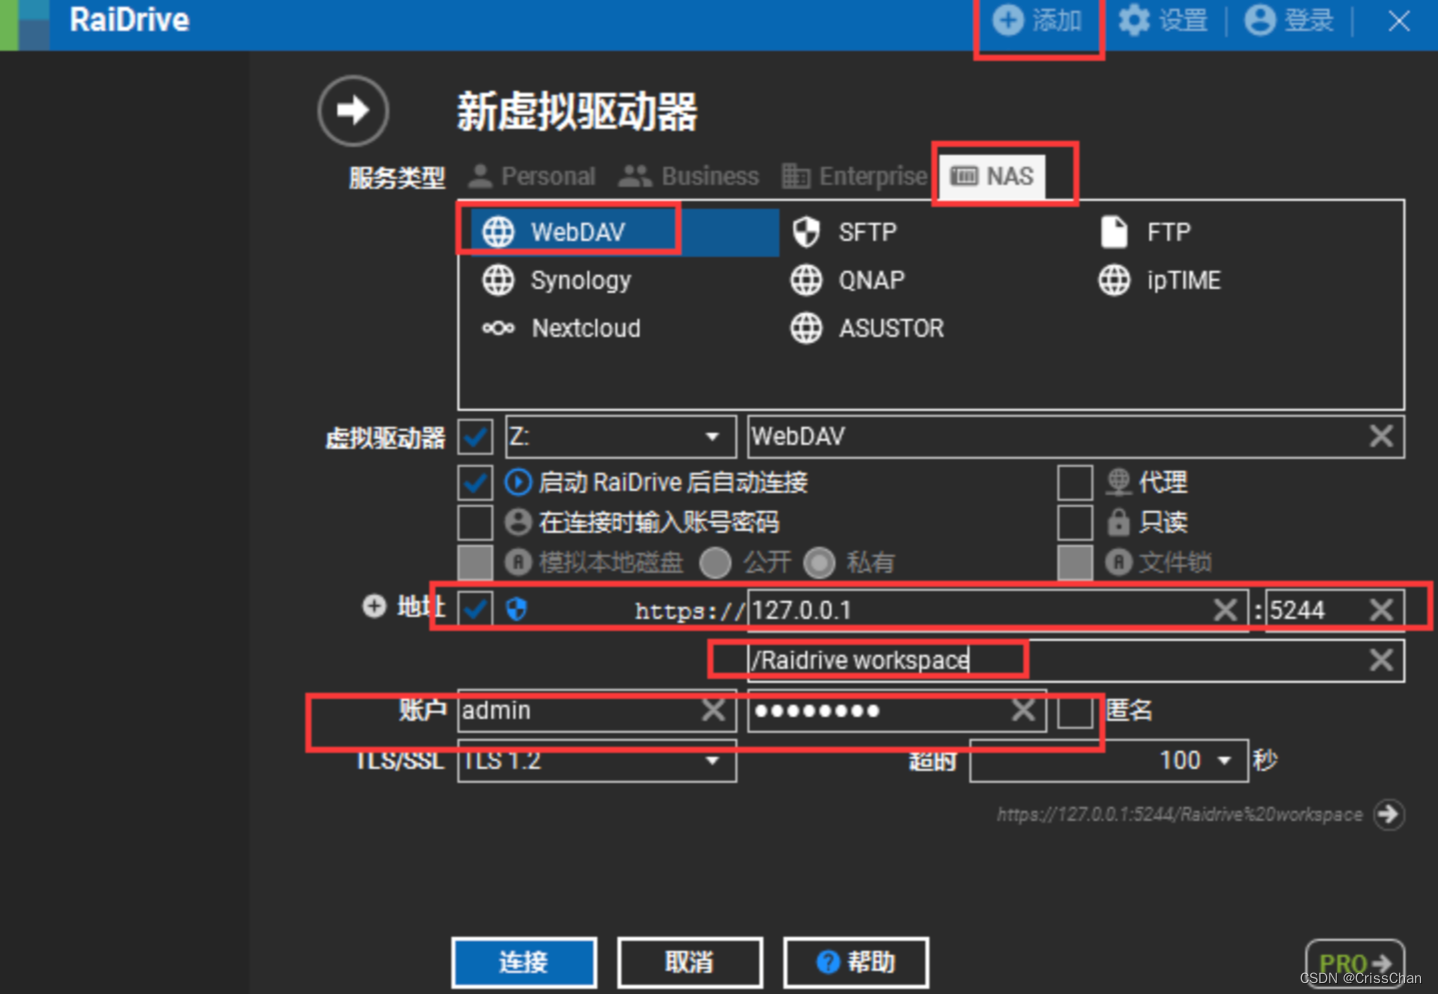Click the 添加 plus button

click(1037, 20)
